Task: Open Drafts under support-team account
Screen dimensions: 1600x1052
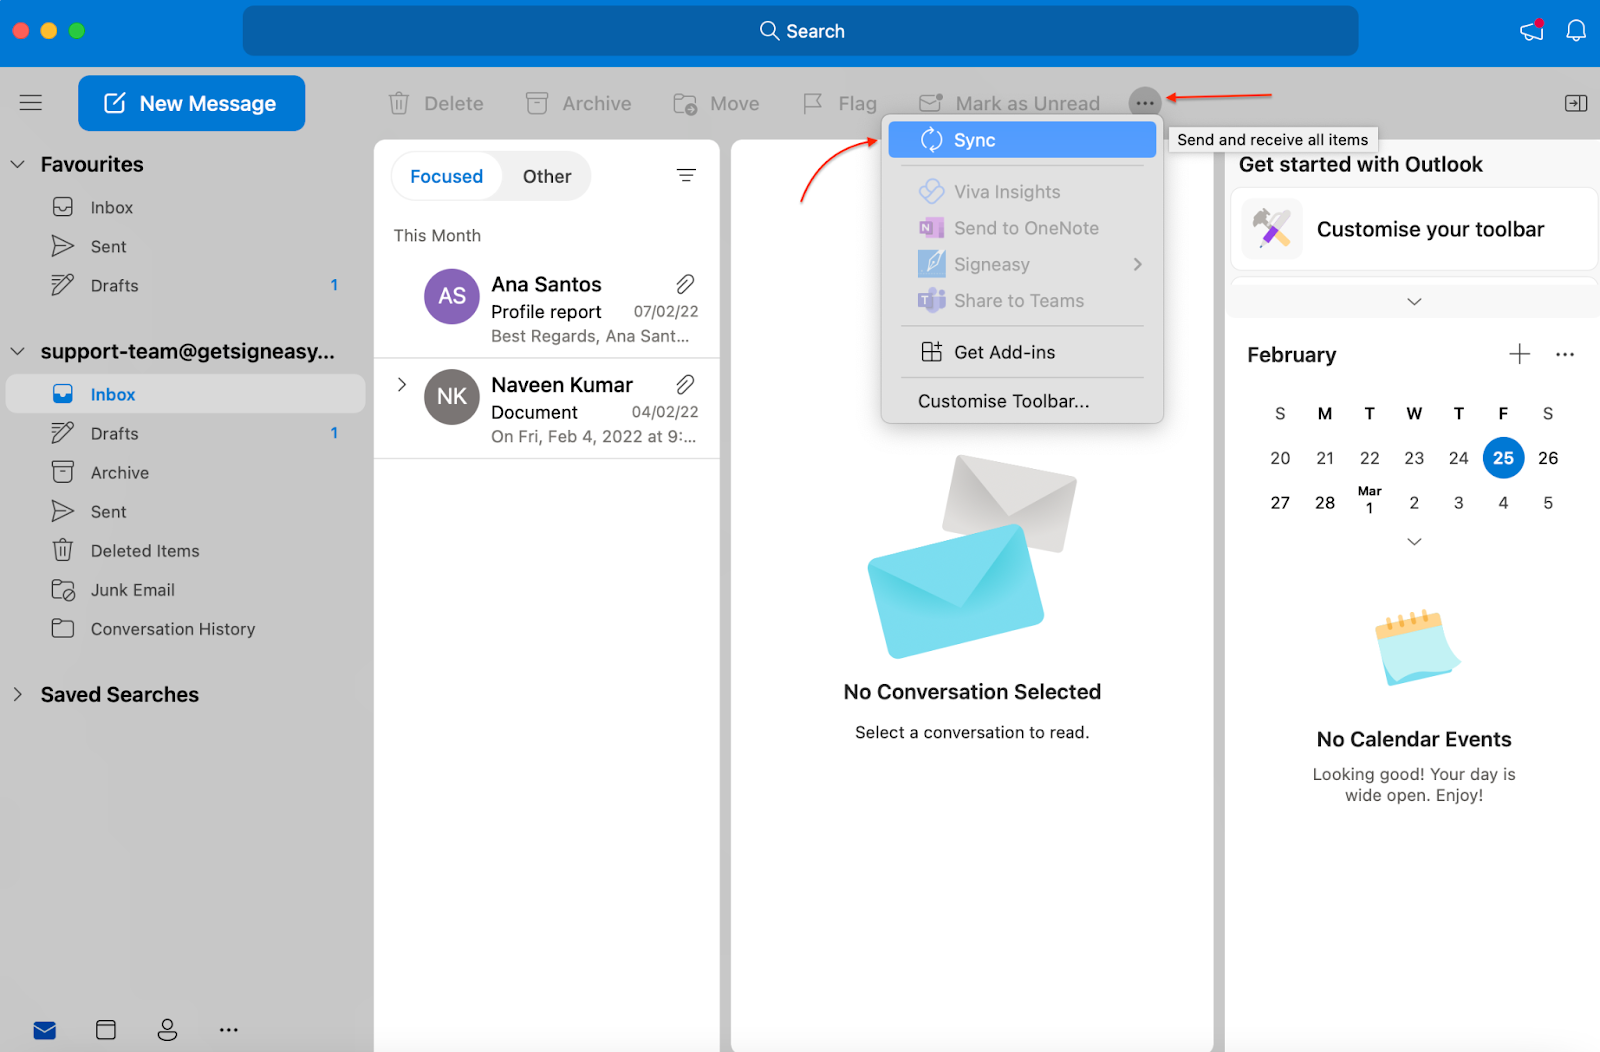Action: pos(185,433)
